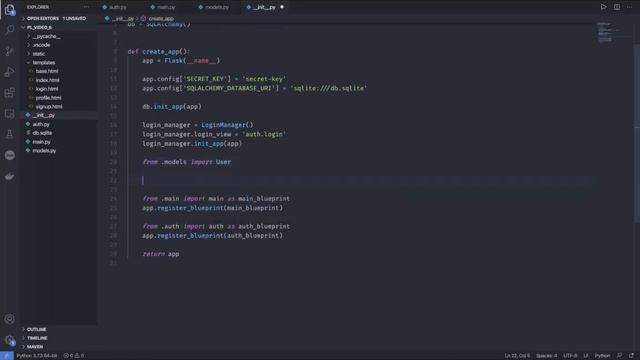
Task: Click the code minimap overview
Action: coord(608,32)
